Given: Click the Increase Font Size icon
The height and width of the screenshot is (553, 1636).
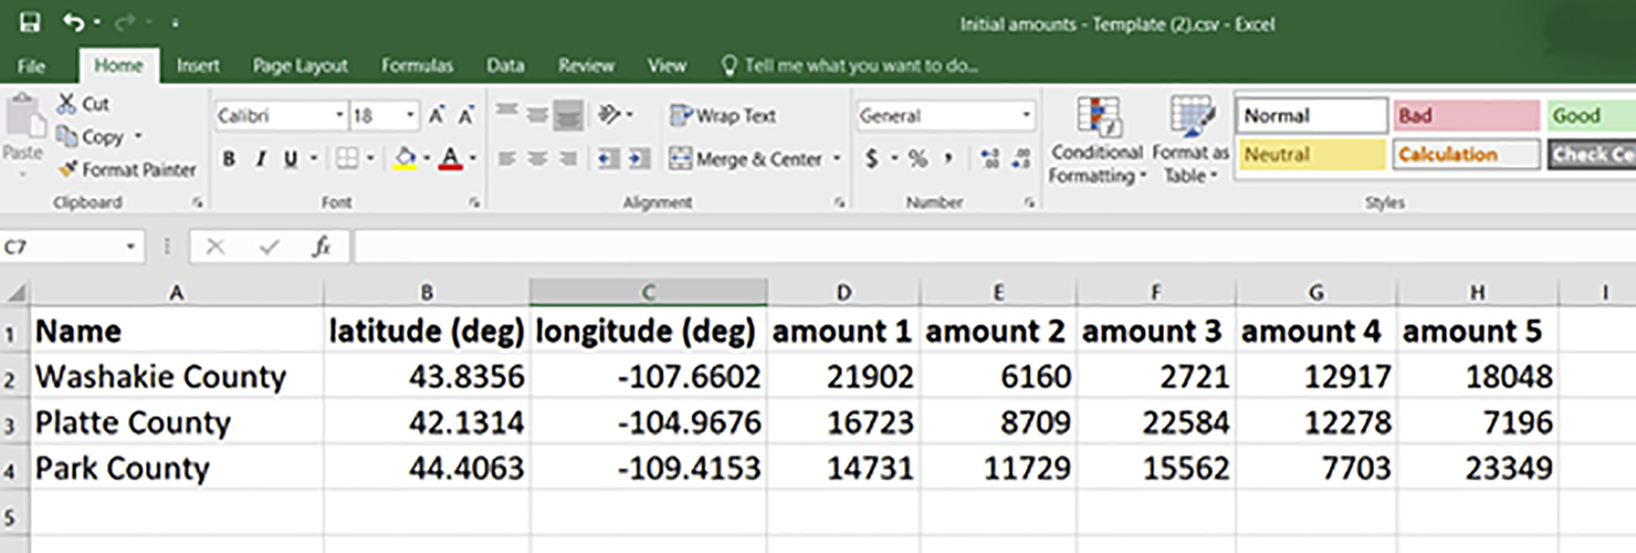Looking at the screenshot, I should coord(437,116).
